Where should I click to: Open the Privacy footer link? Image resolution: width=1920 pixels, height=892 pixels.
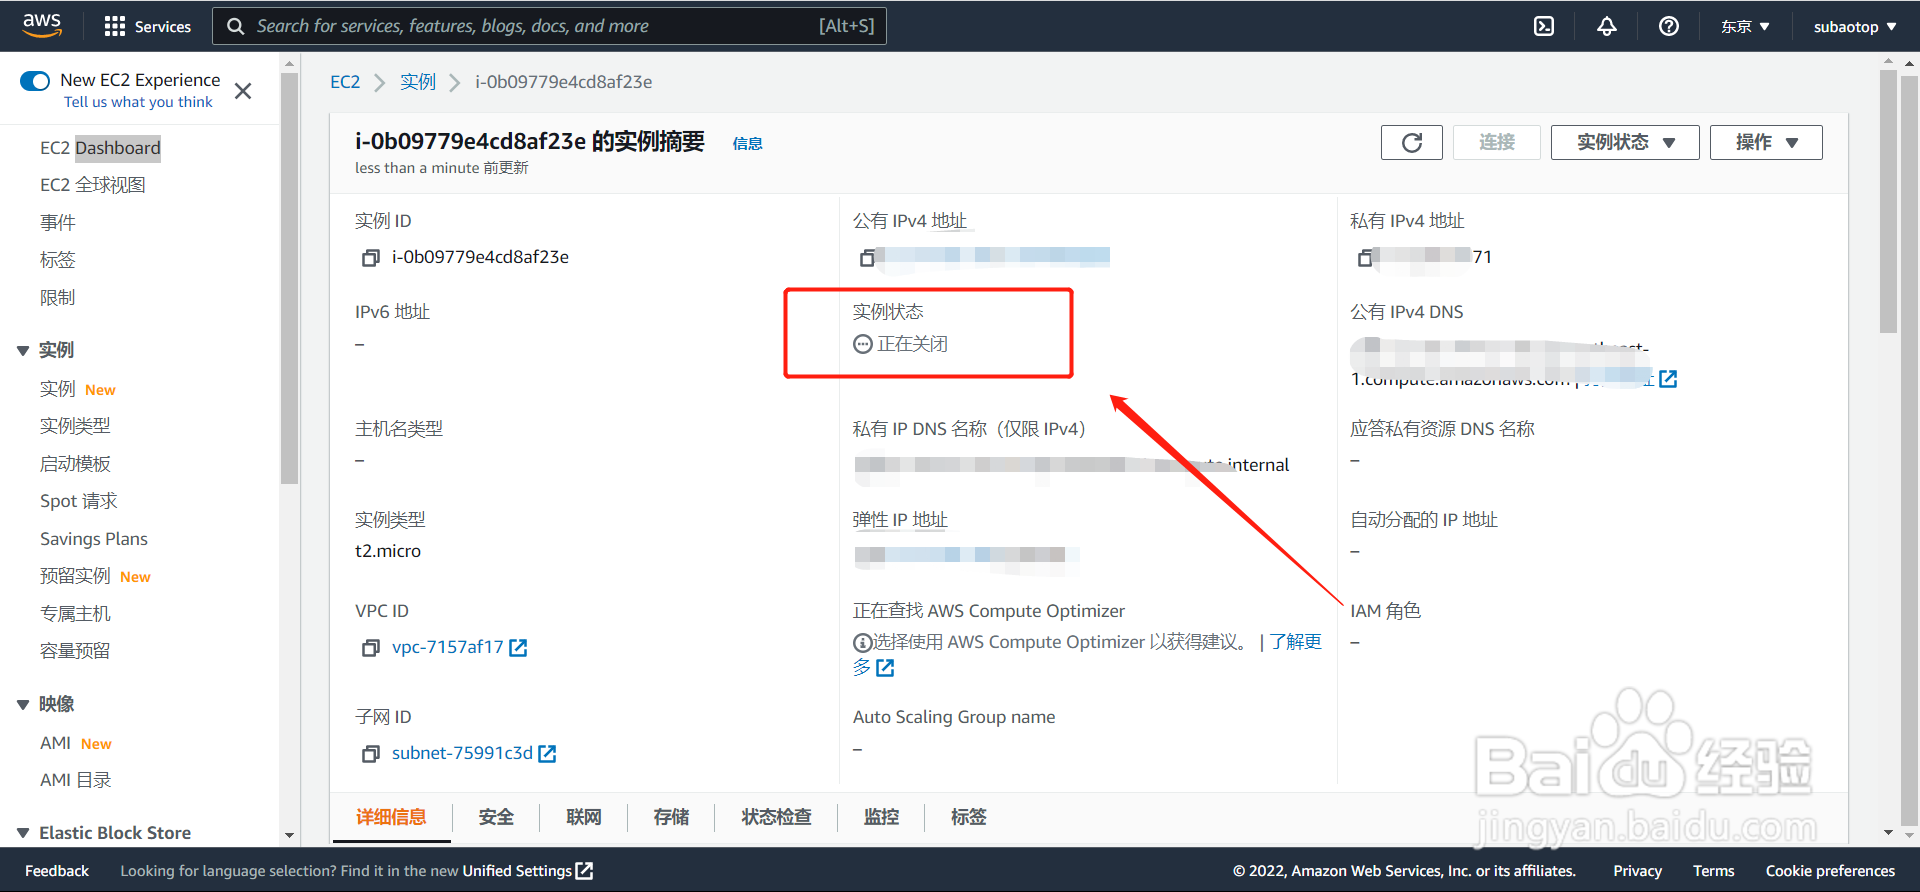pos(1637,871)
